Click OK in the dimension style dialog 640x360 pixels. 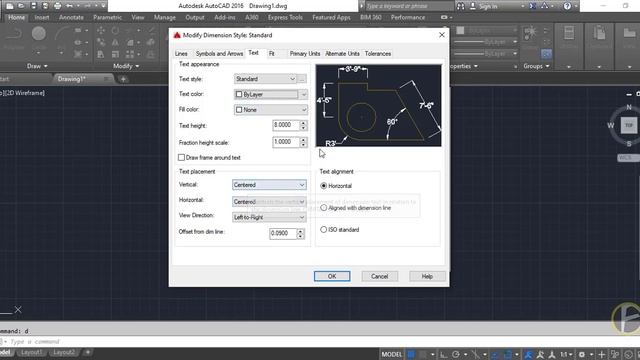[x=332, y=276]
